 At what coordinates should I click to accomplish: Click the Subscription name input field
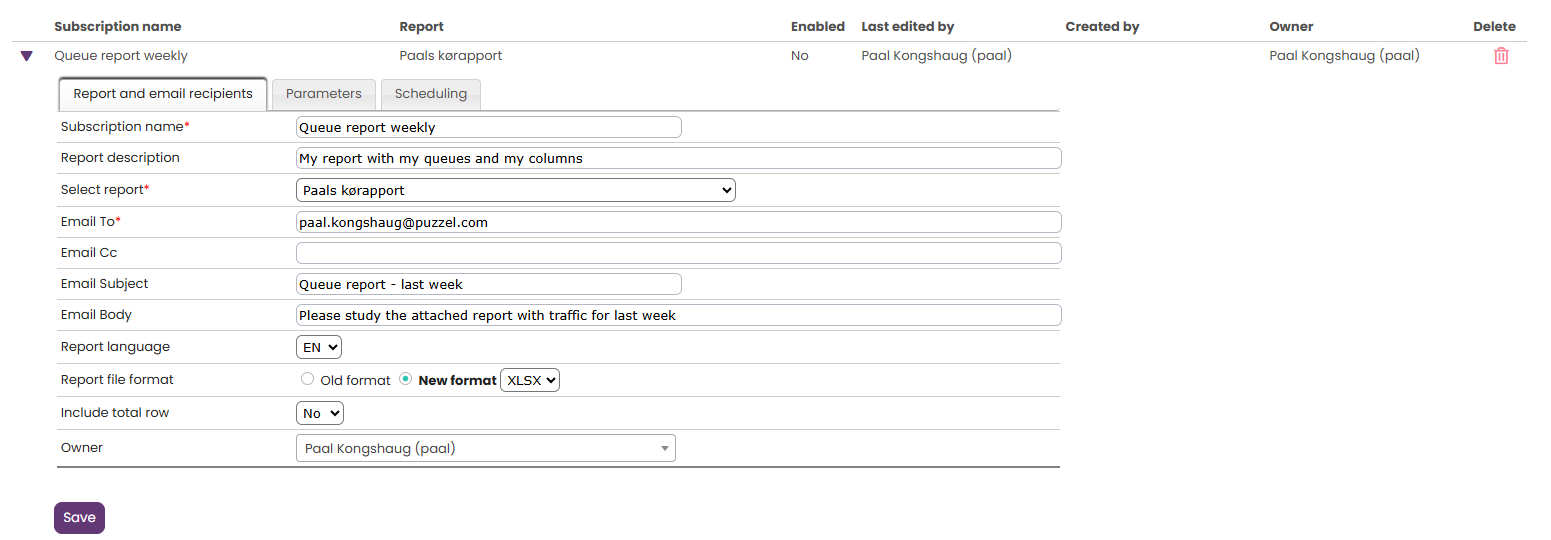pos(489,127)
